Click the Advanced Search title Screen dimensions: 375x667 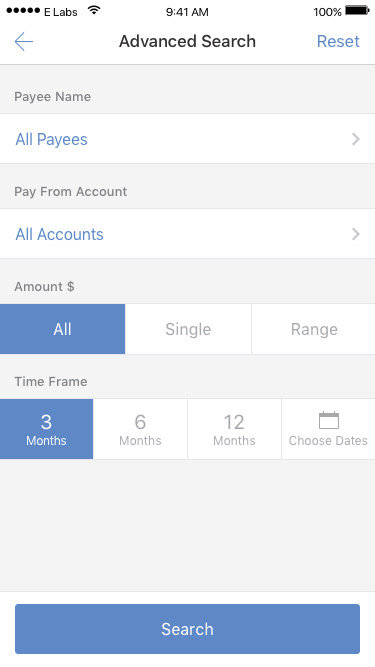187,41
